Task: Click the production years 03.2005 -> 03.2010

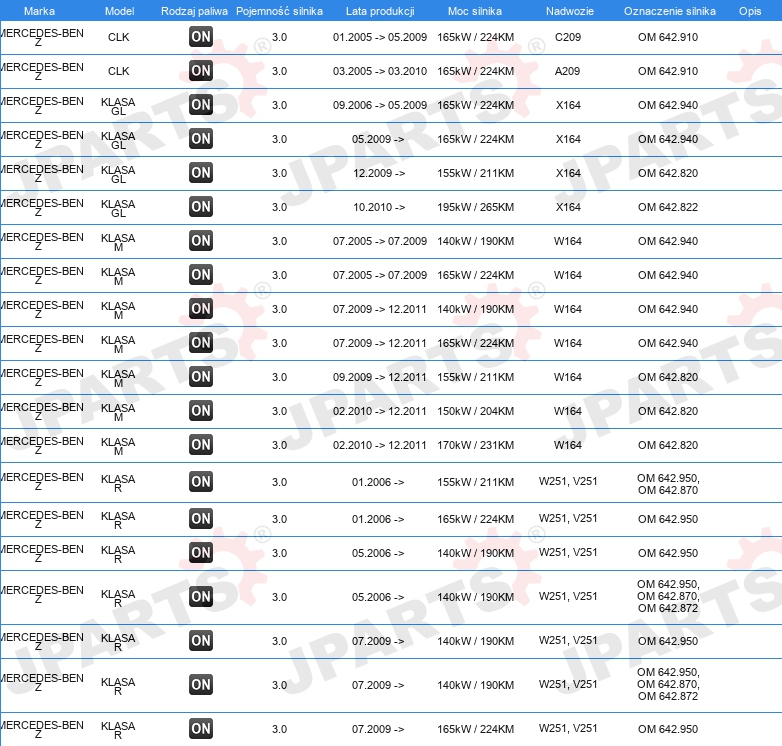Action: (x=380, y=71)
